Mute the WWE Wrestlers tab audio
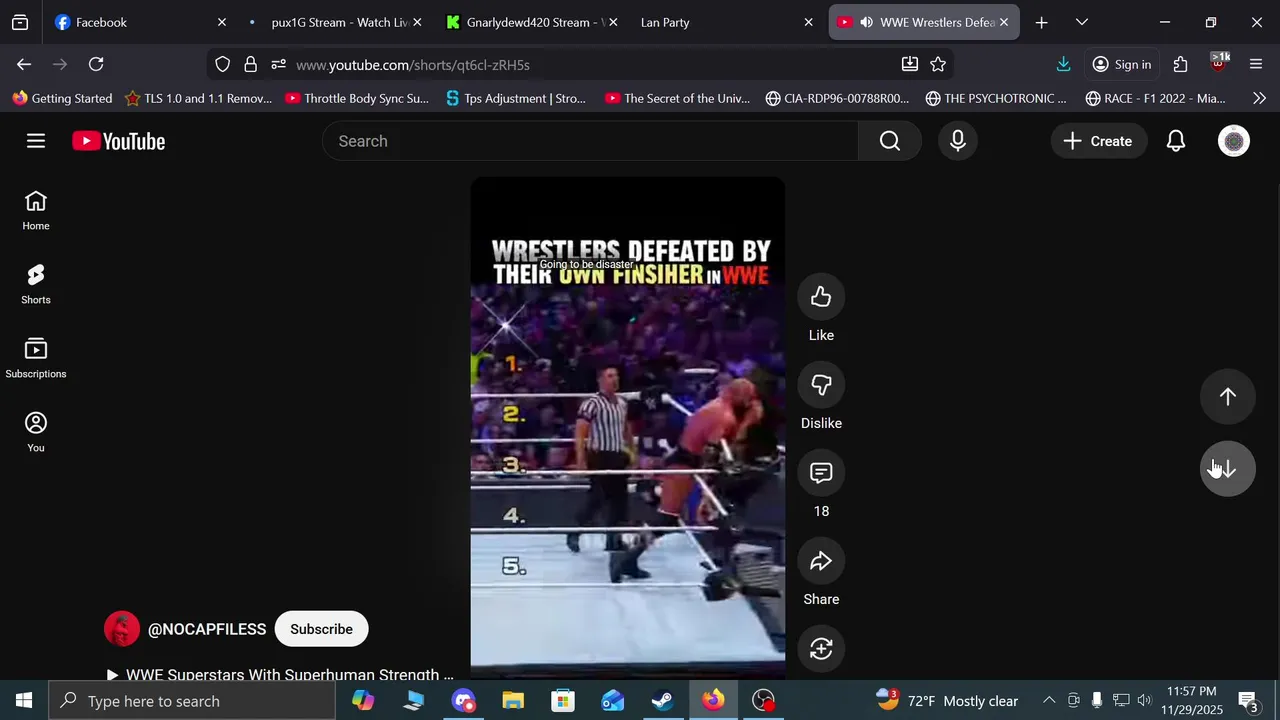The height and width of the screenshot is (720, 1280). 867,22
